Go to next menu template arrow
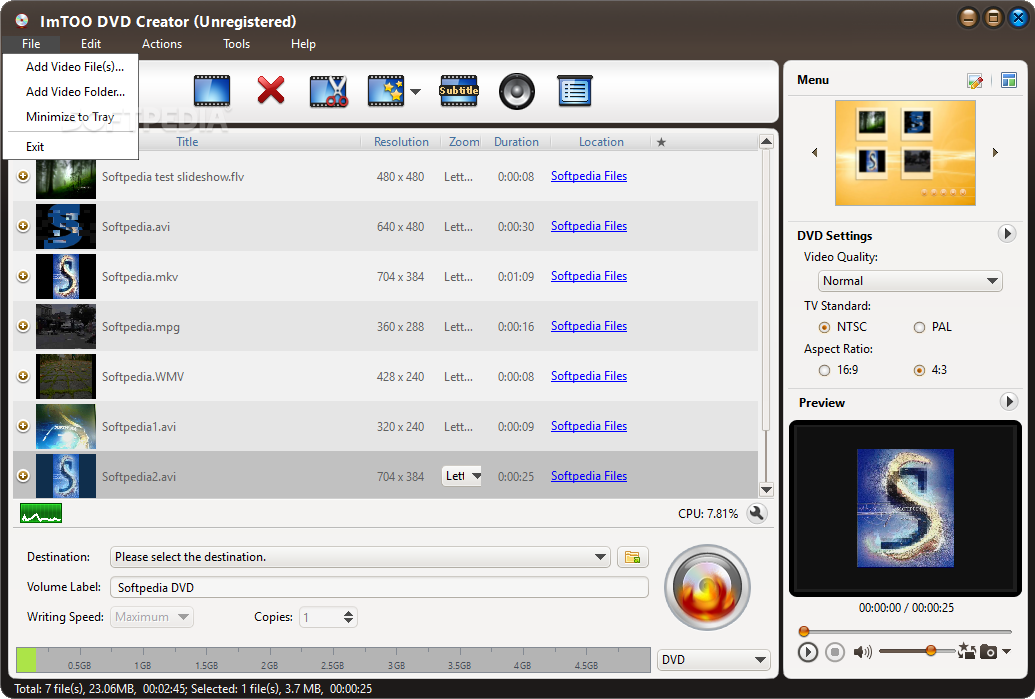Viewport: 1035px width, 699px height. [995, 152]
